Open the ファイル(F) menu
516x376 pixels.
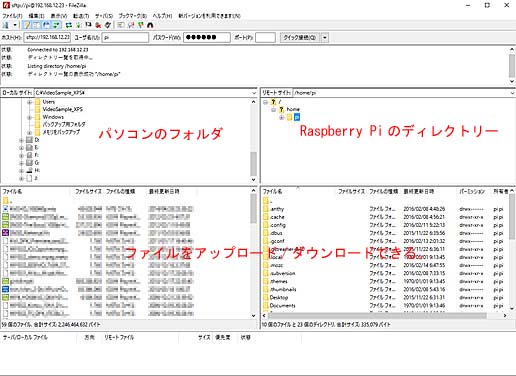click(x=12, y=16)
